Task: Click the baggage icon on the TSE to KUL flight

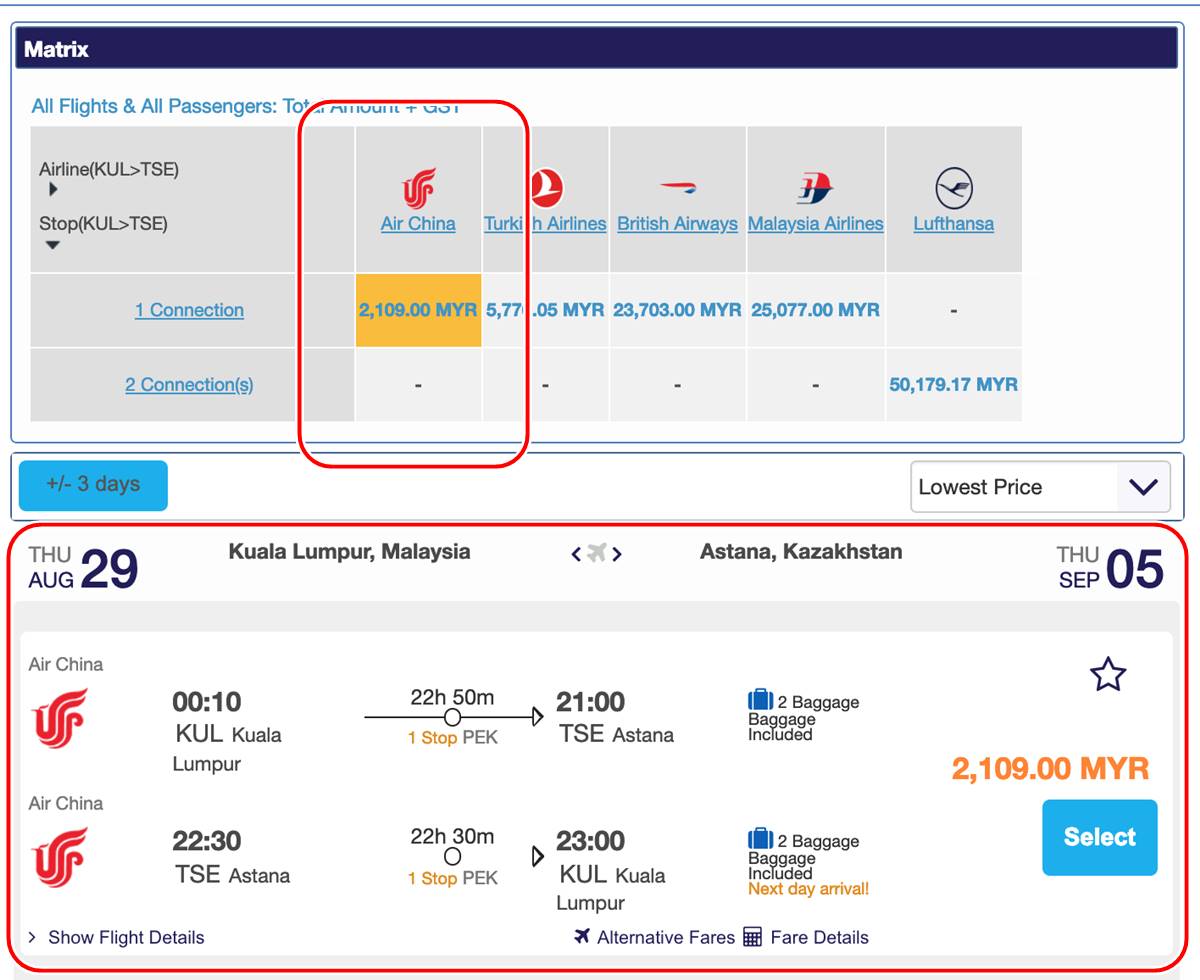Action: coord(760,840)
